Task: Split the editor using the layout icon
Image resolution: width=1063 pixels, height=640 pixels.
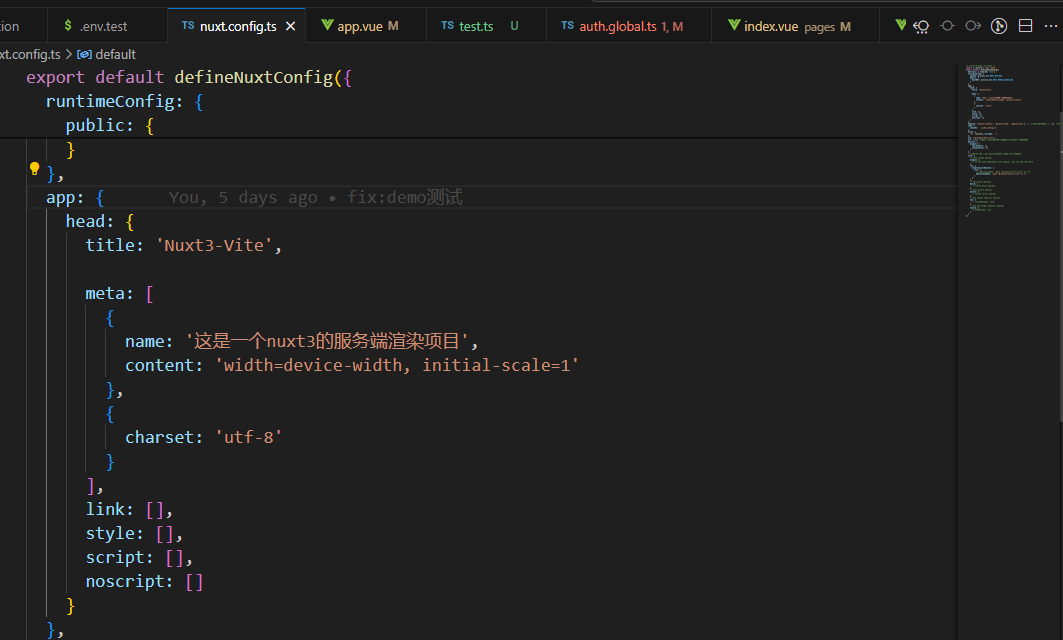Action: [1025, 26]
